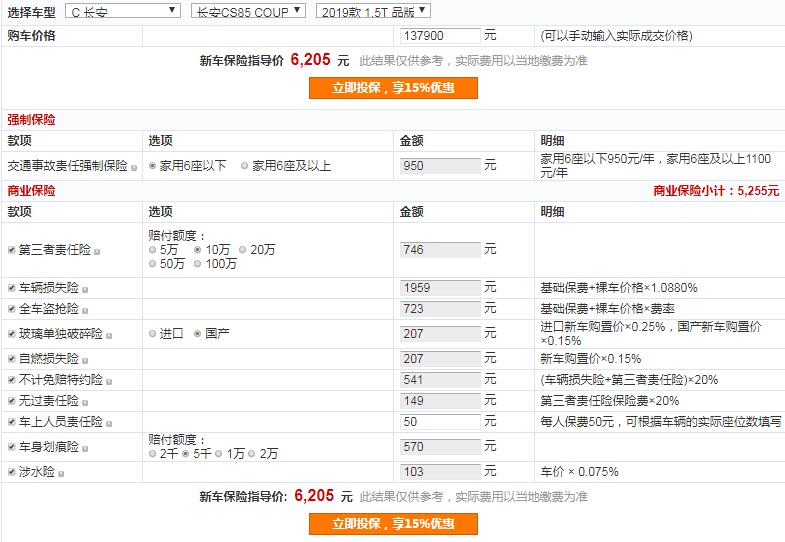785x542 pixels.
Task: Click the info icon next to 自燃损失险
Action: (85, 361)
